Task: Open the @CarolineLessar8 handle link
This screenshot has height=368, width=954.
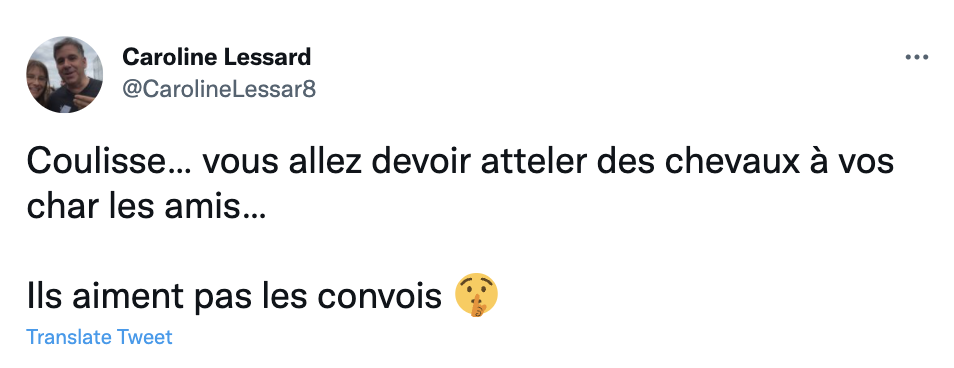Action: (x=219, y=89)
